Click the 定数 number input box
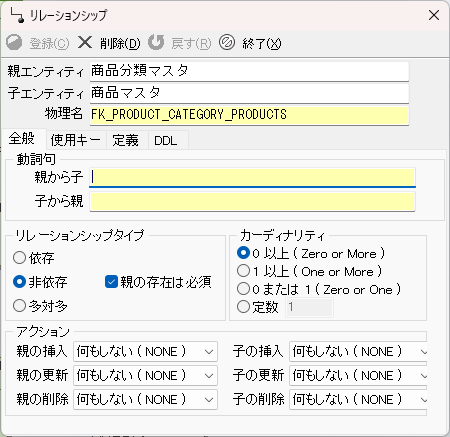Image resolution: width=450 pixels, height=437 pixels. [309, 307]
